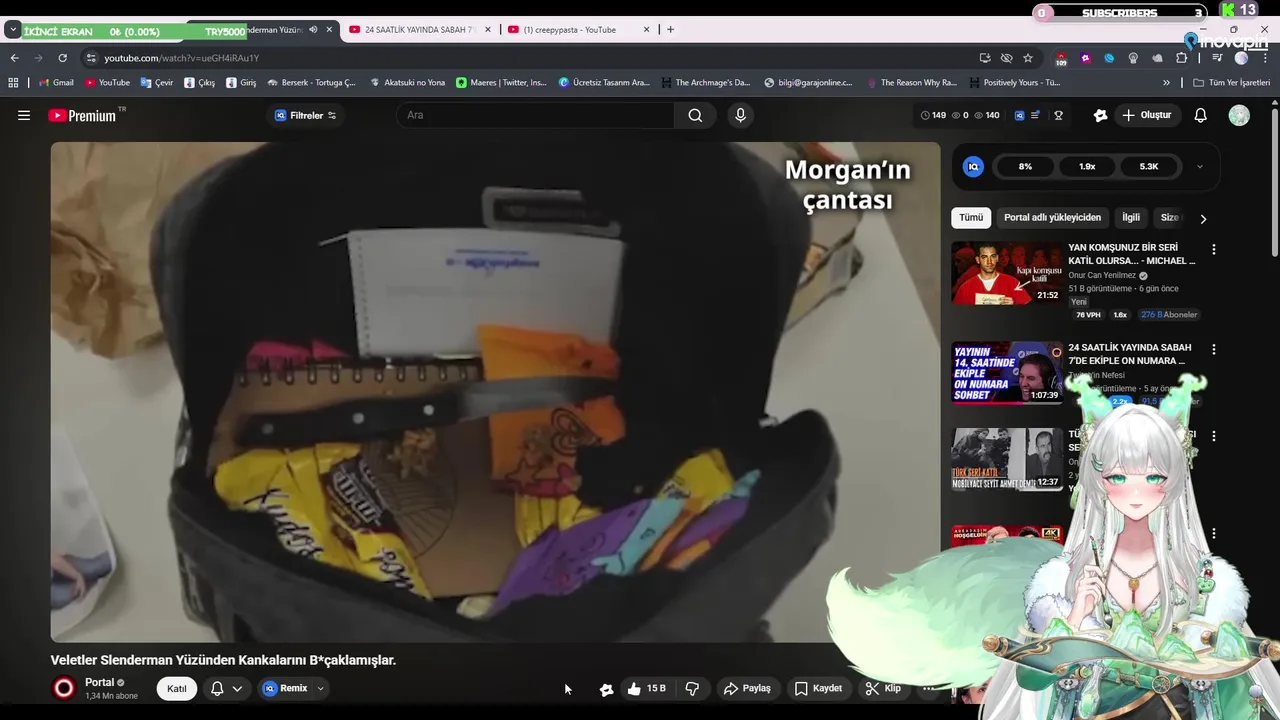
Task: Open a new browser tab with plus
Action: 670,30
